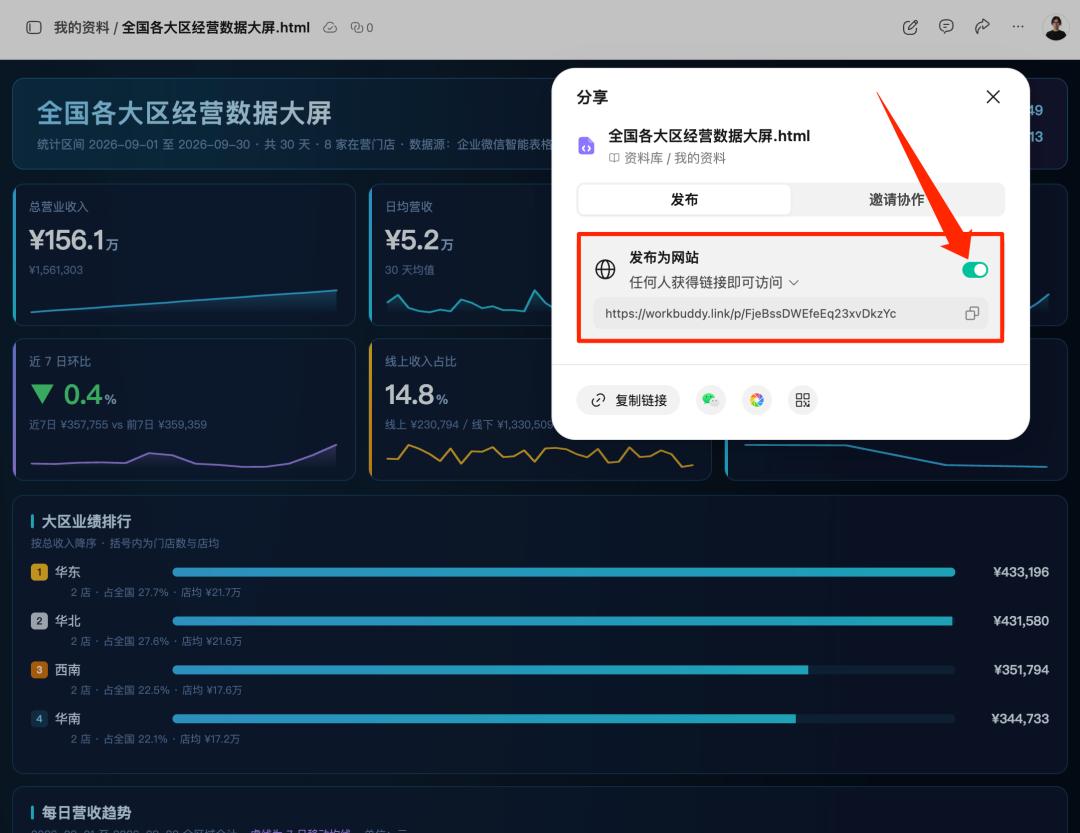Open the comments icon in header
Image resolution: width=1080 pixels, height=833 pixels.
[946, 27]
